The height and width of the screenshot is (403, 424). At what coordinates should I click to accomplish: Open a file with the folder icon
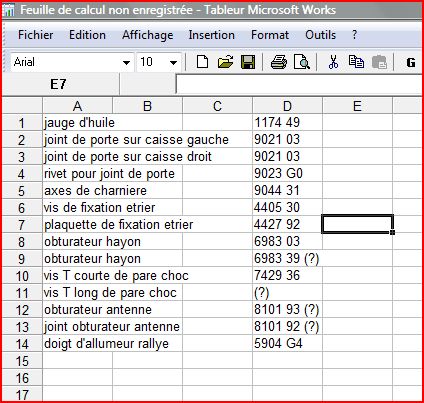pos(225,62)
